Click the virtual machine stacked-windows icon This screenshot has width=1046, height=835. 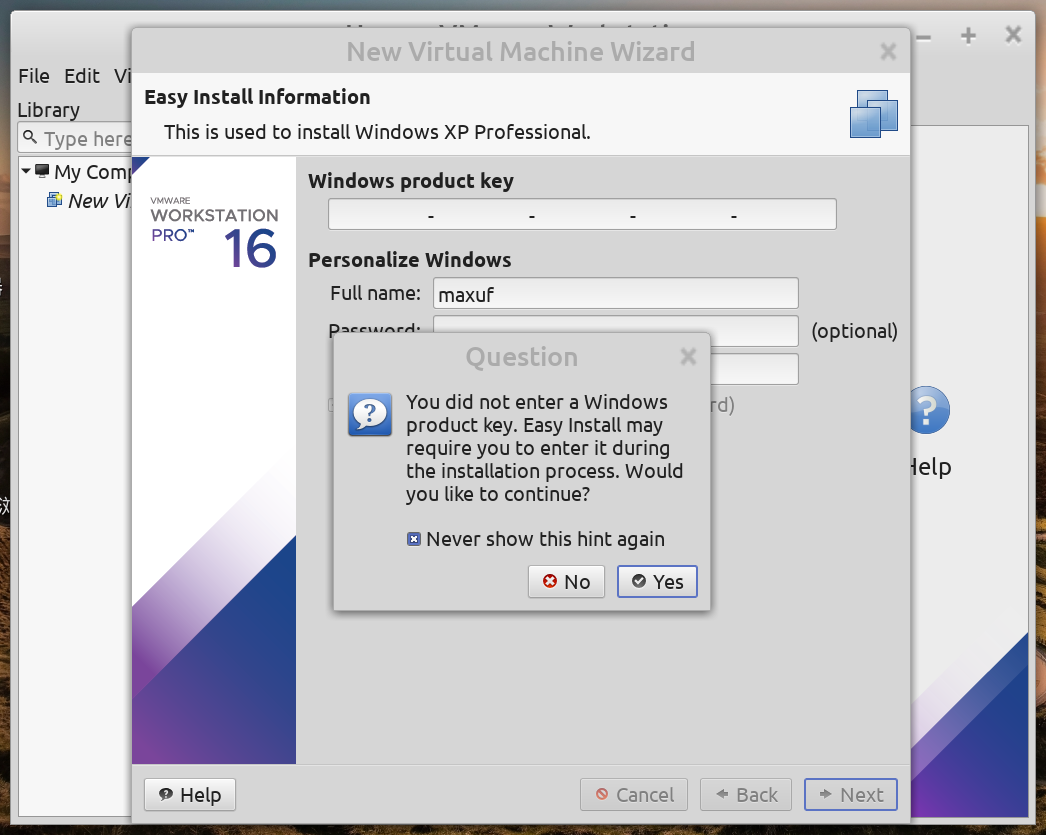pos(874,114)
